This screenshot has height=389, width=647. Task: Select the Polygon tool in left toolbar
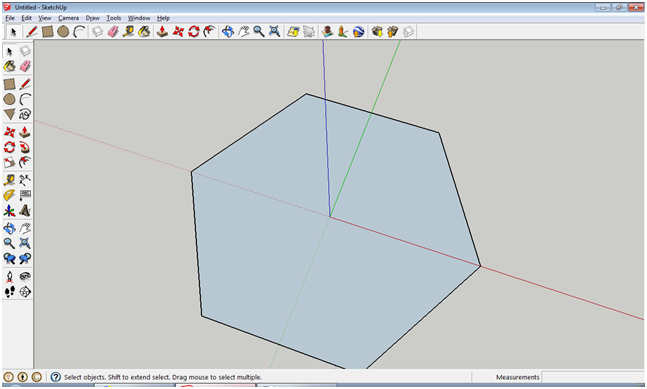[x=9, y=114]
